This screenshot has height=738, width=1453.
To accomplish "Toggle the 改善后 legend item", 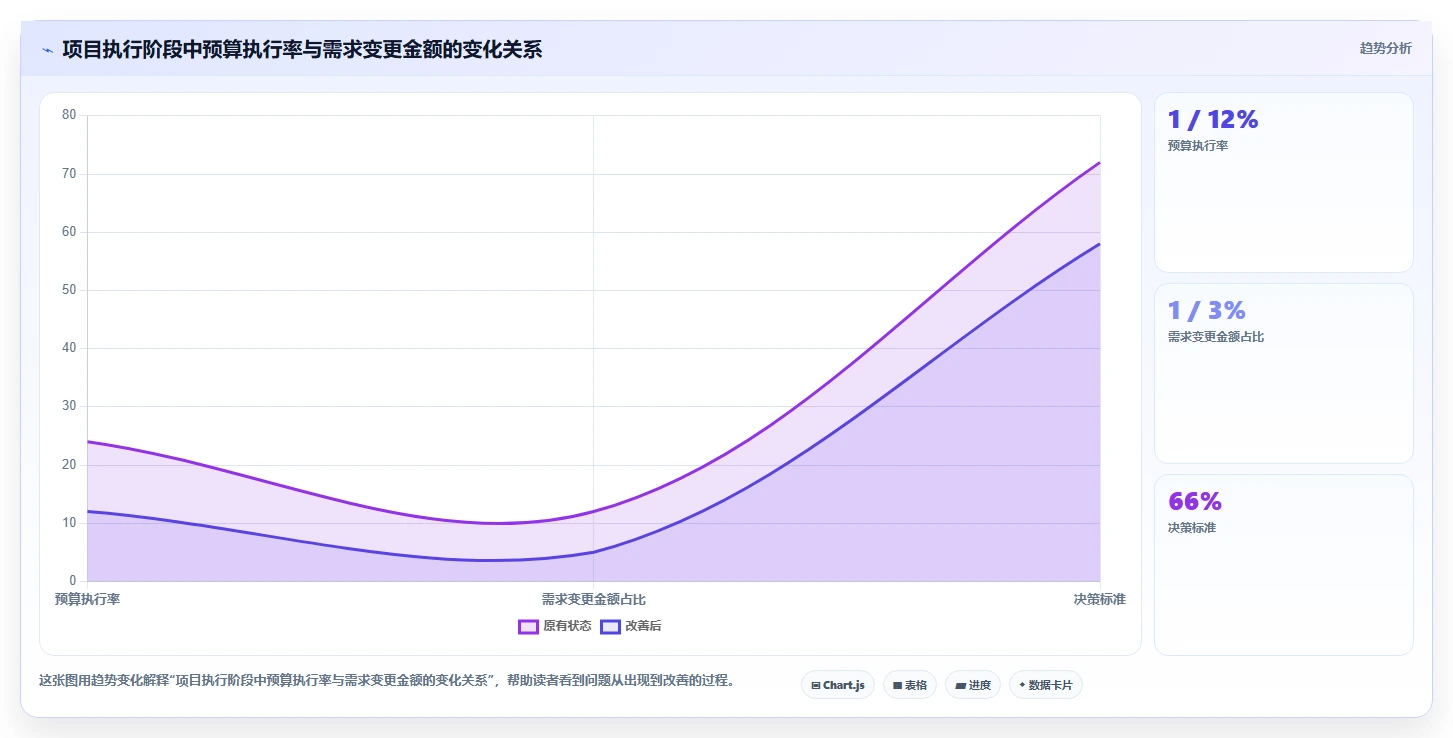I will [x=631, y=627].
